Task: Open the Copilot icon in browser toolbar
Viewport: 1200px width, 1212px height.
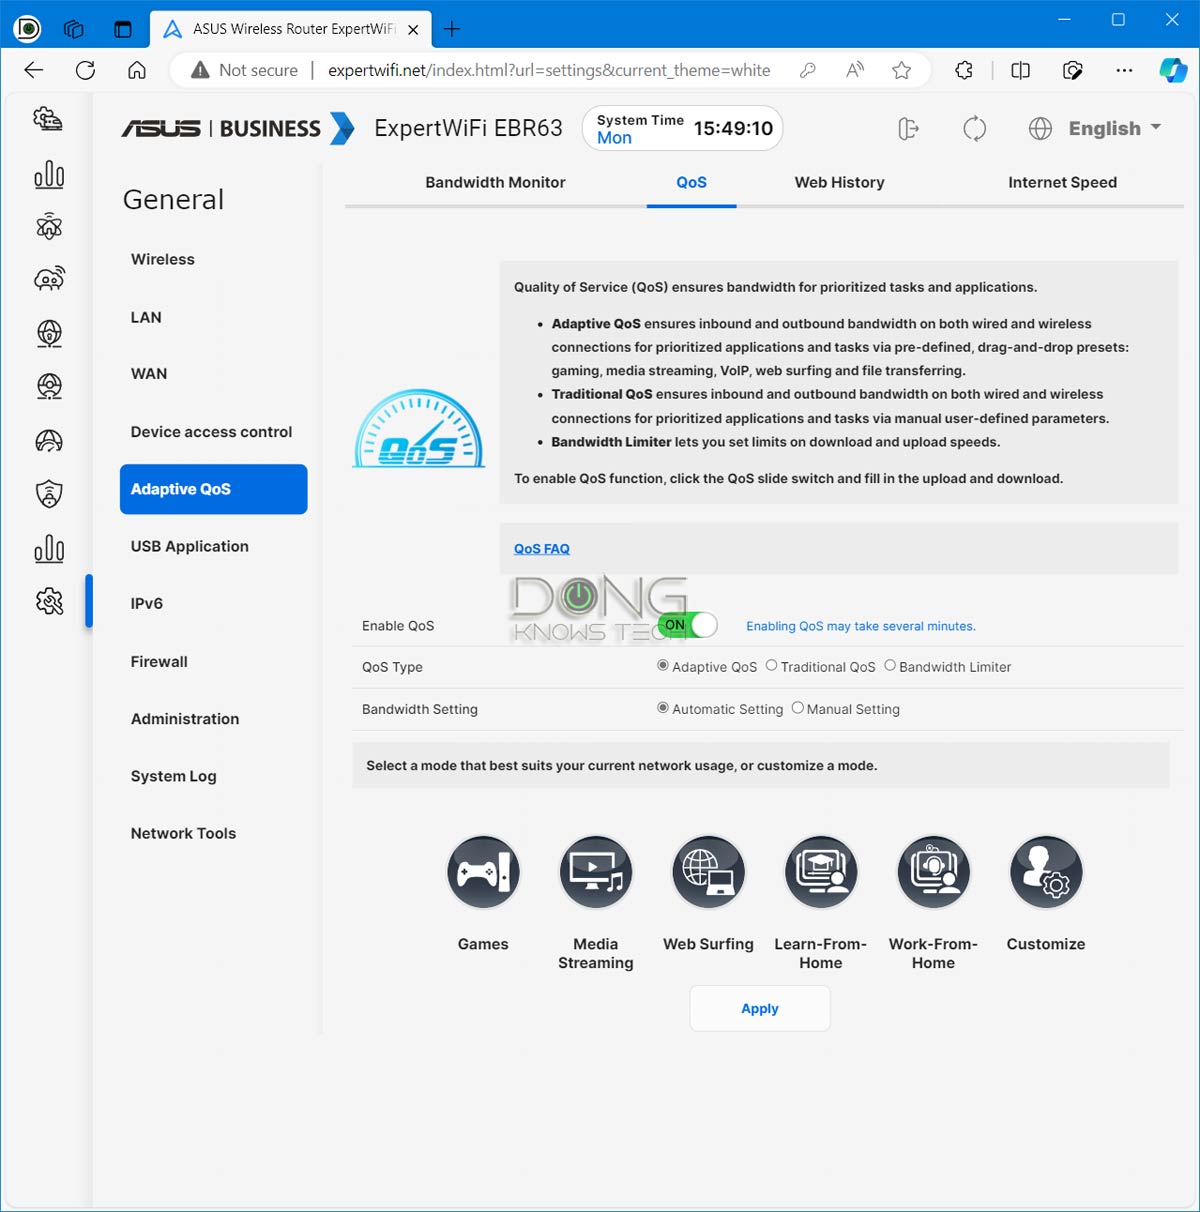Action: tap(1173, 70)
